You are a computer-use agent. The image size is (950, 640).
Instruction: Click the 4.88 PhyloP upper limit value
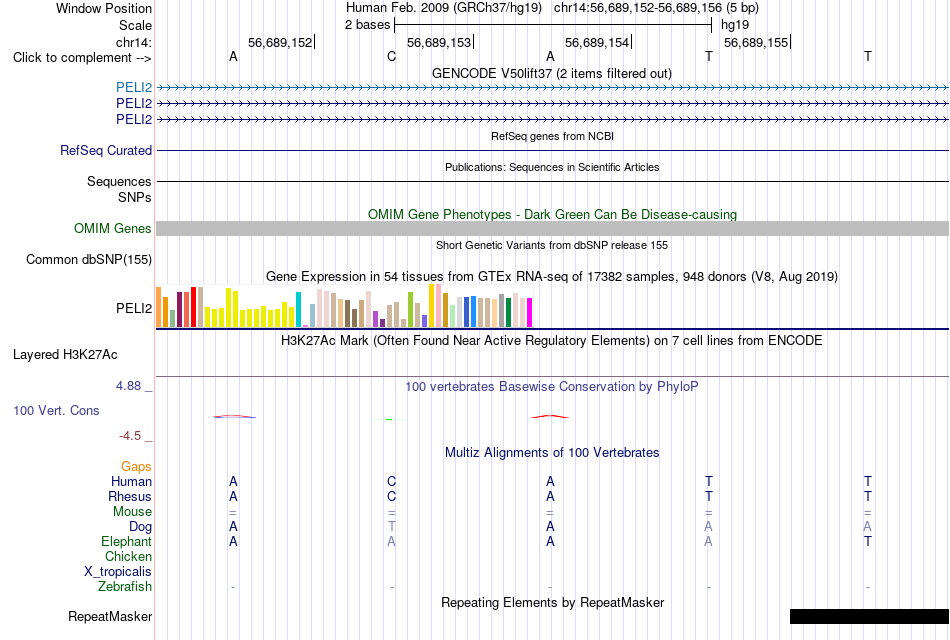click(x=128, y=385)
